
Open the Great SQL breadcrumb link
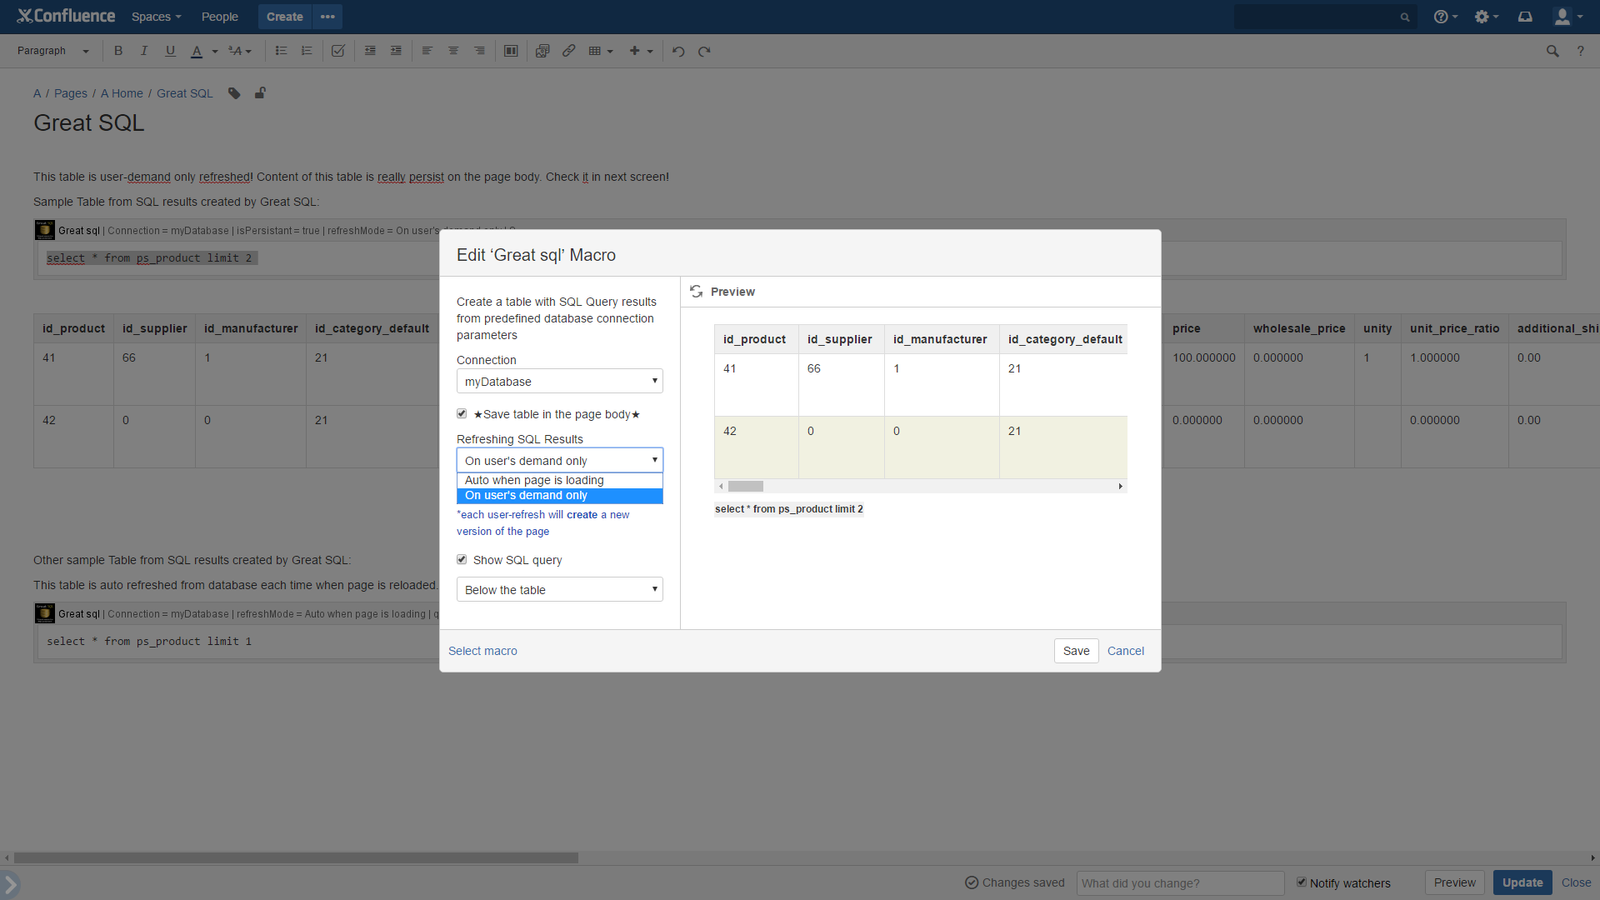[x=185, y=94]
